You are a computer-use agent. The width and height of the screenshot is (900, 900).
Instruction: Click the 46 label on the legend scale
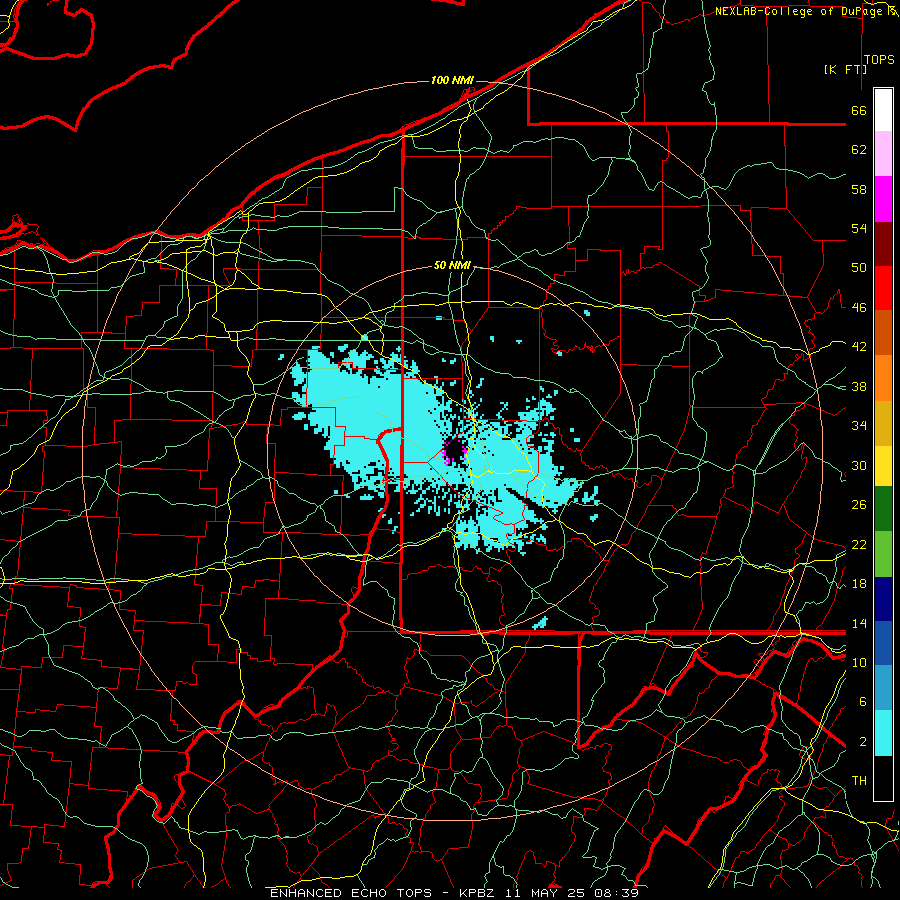tap(859, 308)
